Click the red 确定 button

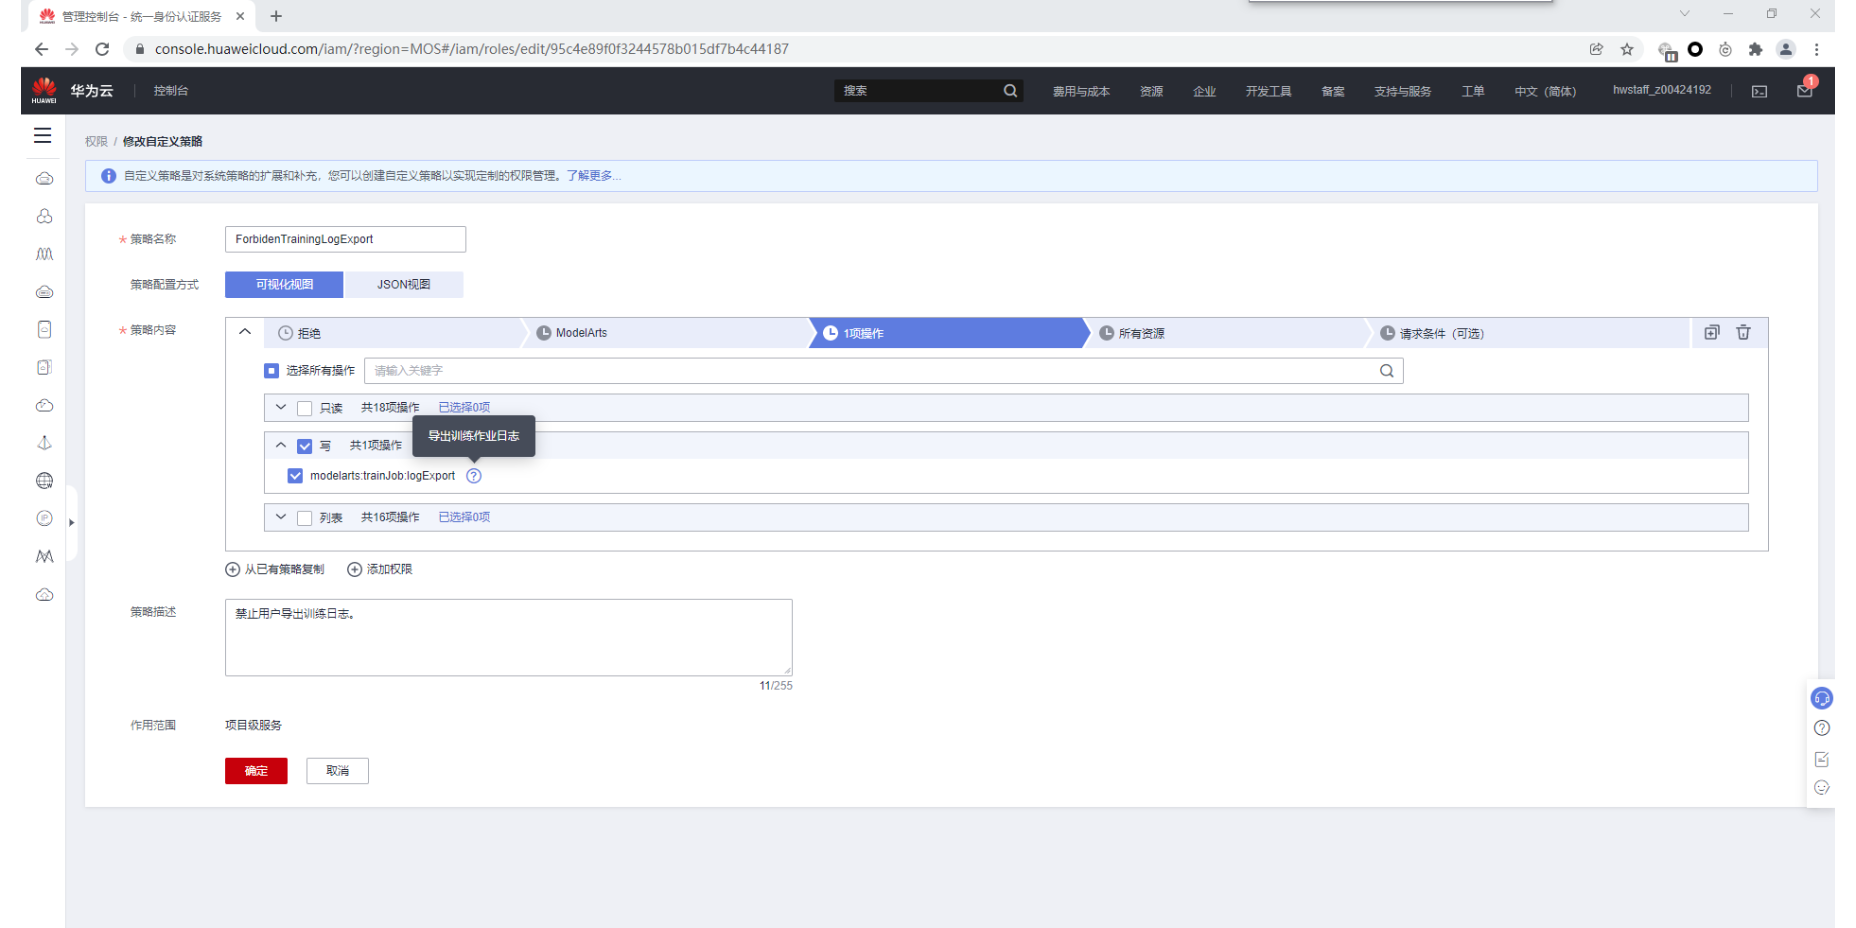[256, 771]
